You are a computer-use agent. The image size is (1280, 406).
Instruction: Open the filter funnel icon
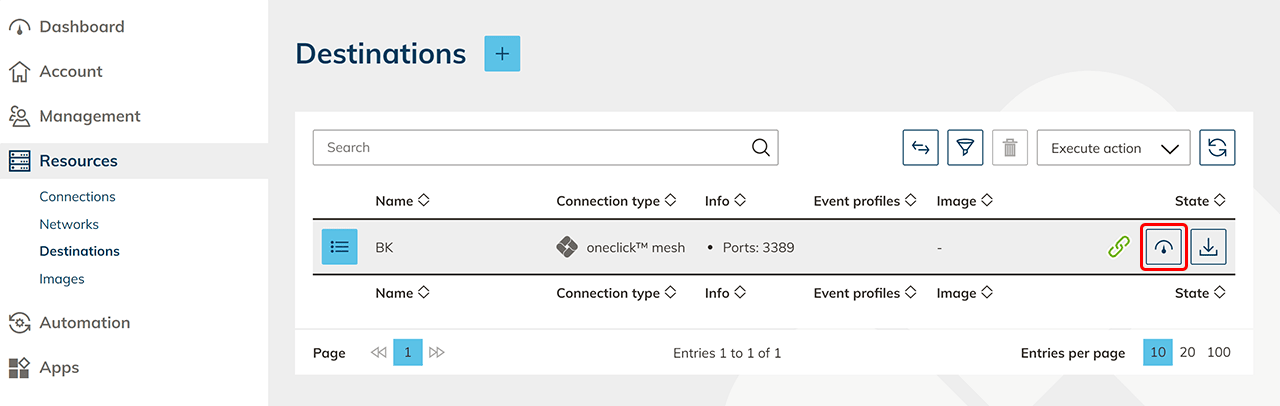[x=965, y=148]
